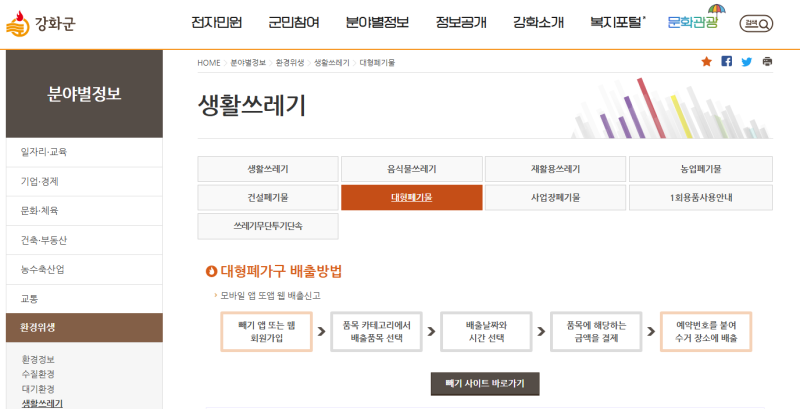This screenshot has height=409, width=800.
Task: Share page on Twitter icon
Action: click(x=747, y=62)
